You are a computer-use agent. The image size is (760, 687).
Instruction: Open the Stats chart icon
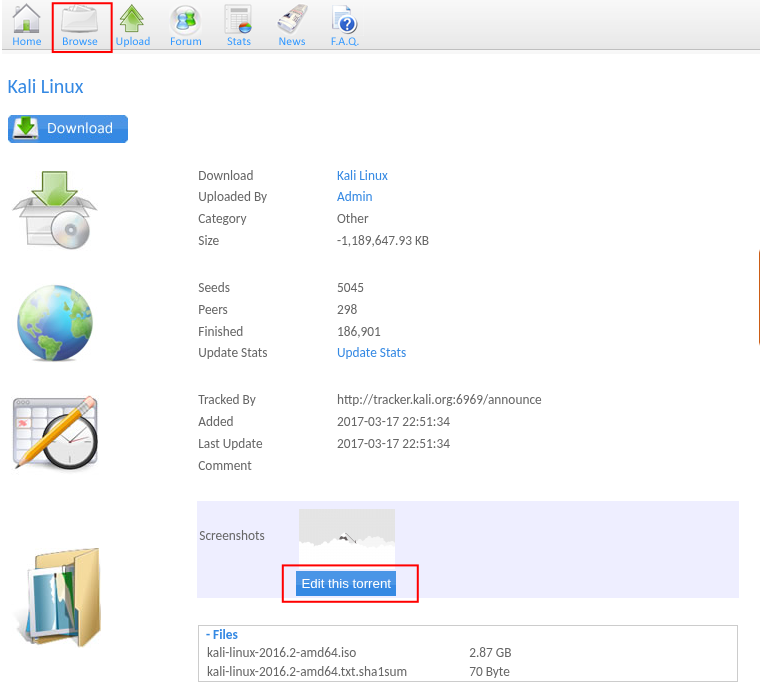[x=238, y=19]
